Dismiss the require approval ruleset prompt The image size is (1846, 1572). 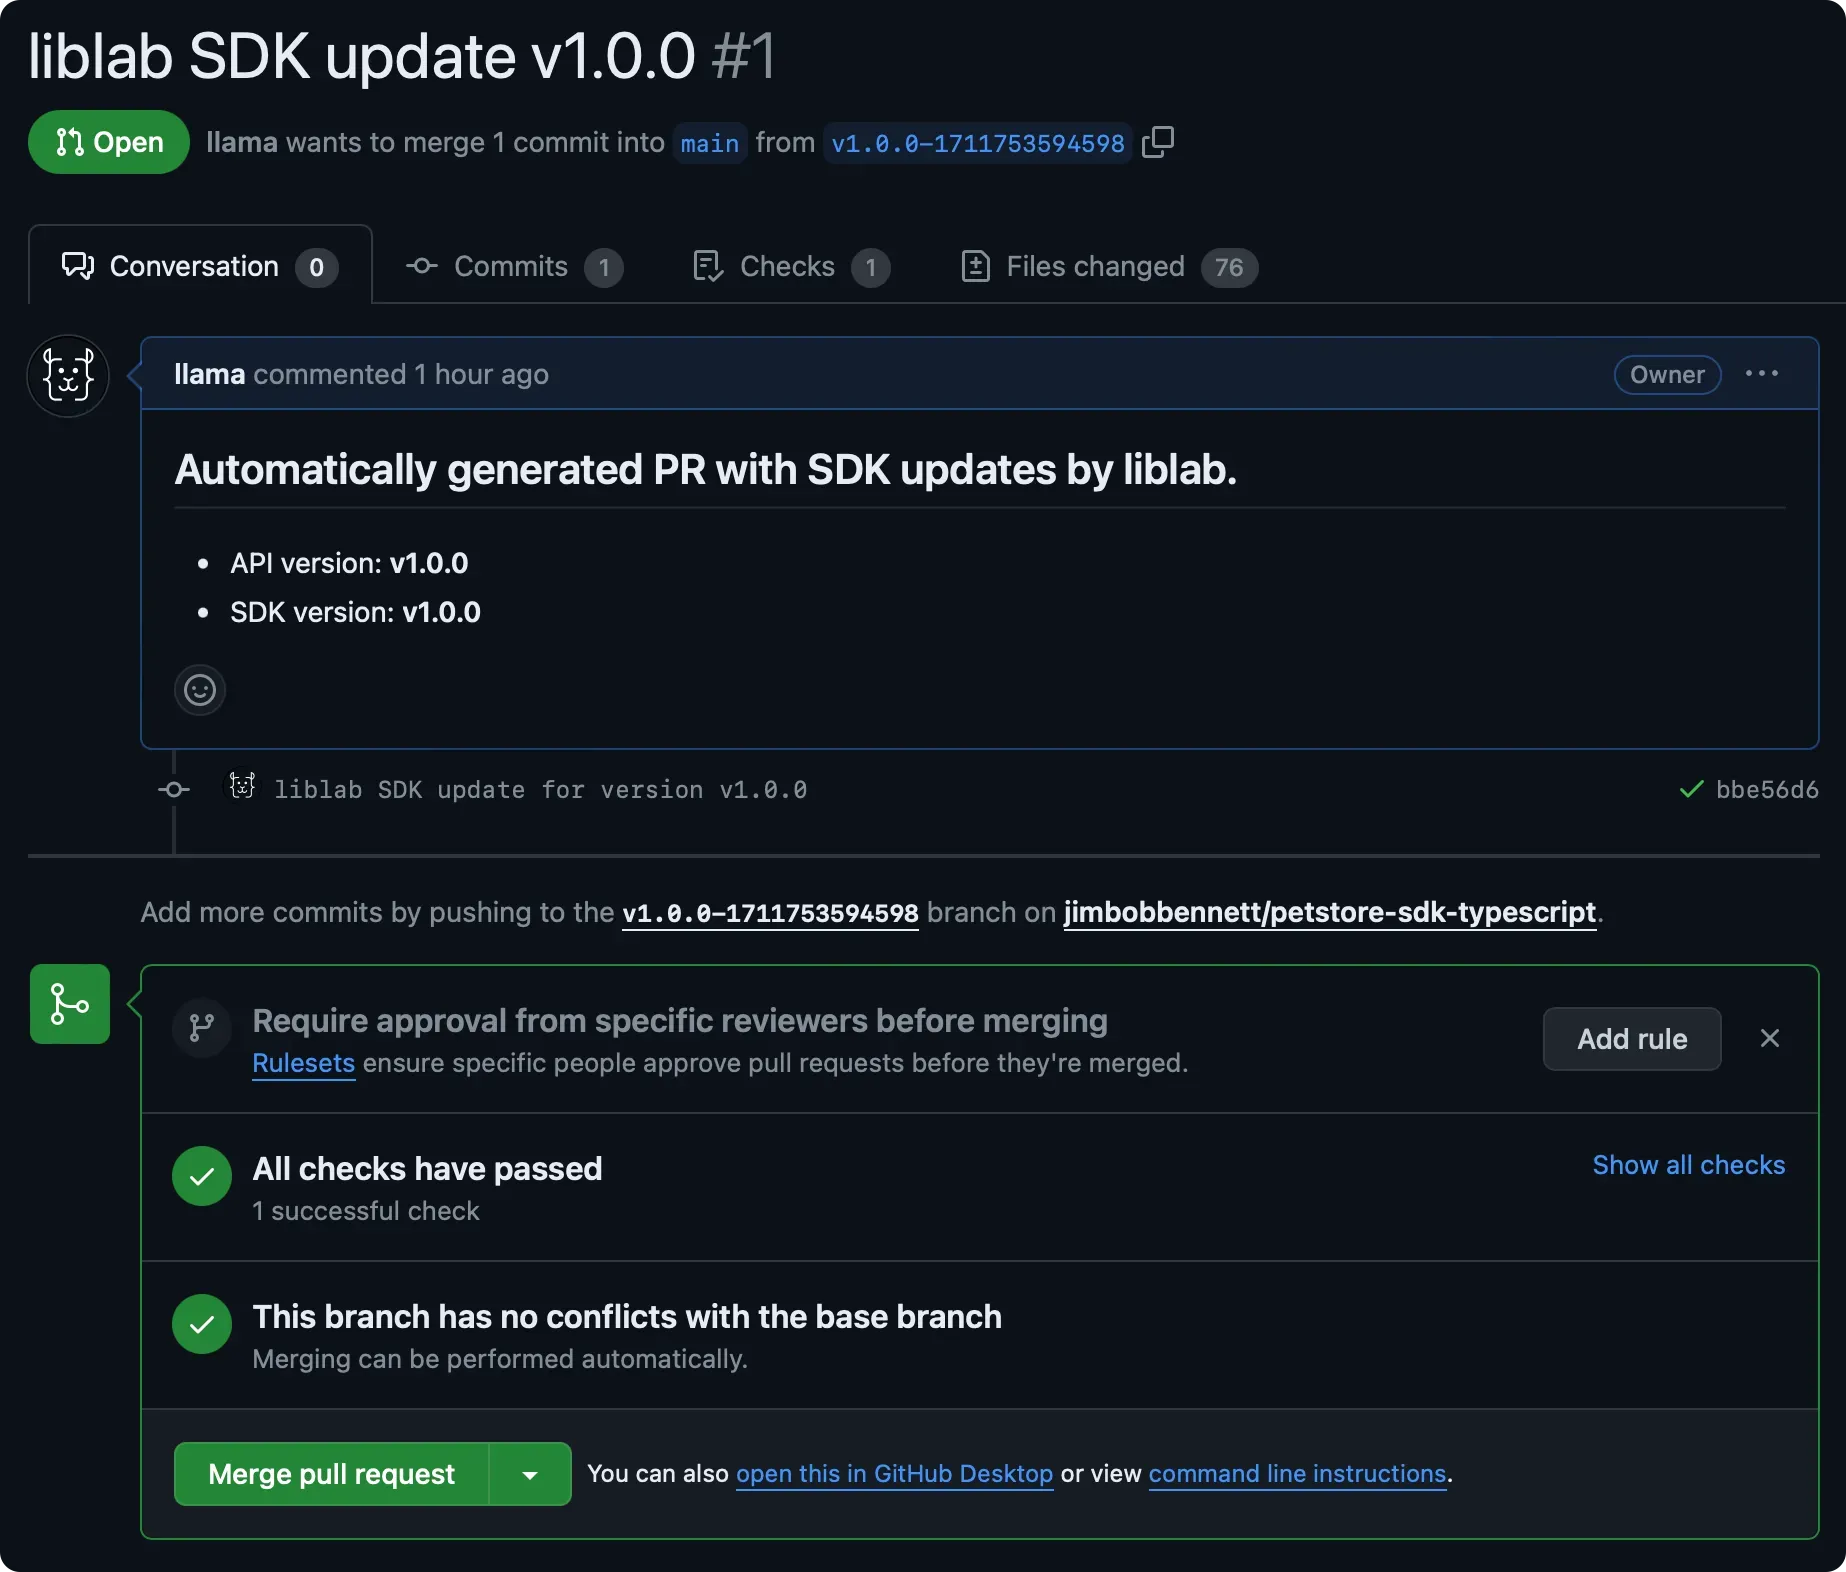(x=1770, y=1039)
